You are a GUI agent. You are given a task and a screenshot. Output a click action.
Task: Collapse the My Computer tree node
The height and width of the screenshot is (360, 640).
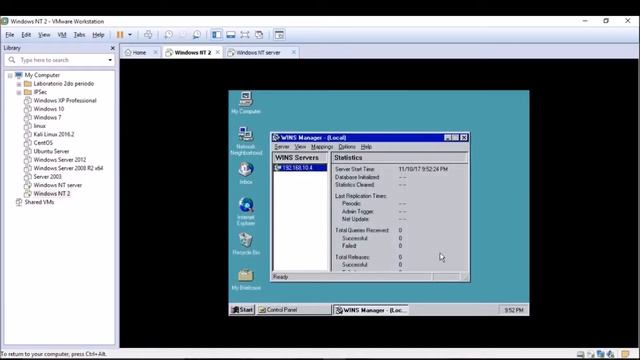click(10, 76)
